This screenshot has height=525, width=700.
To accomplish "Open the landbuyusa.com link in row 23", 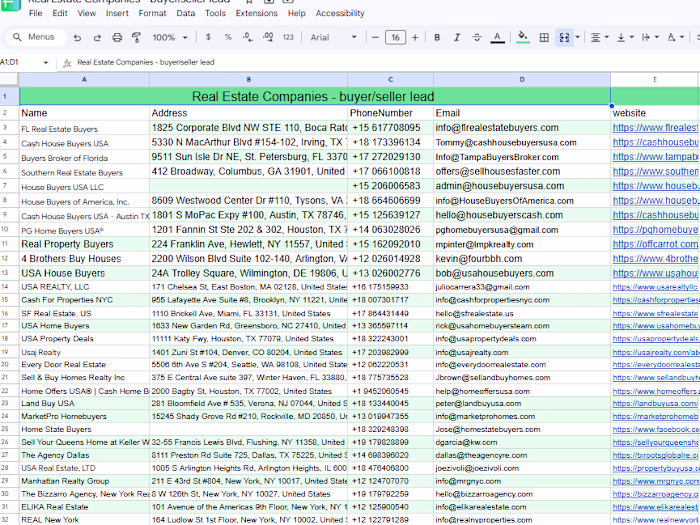I will click(654, 403).
